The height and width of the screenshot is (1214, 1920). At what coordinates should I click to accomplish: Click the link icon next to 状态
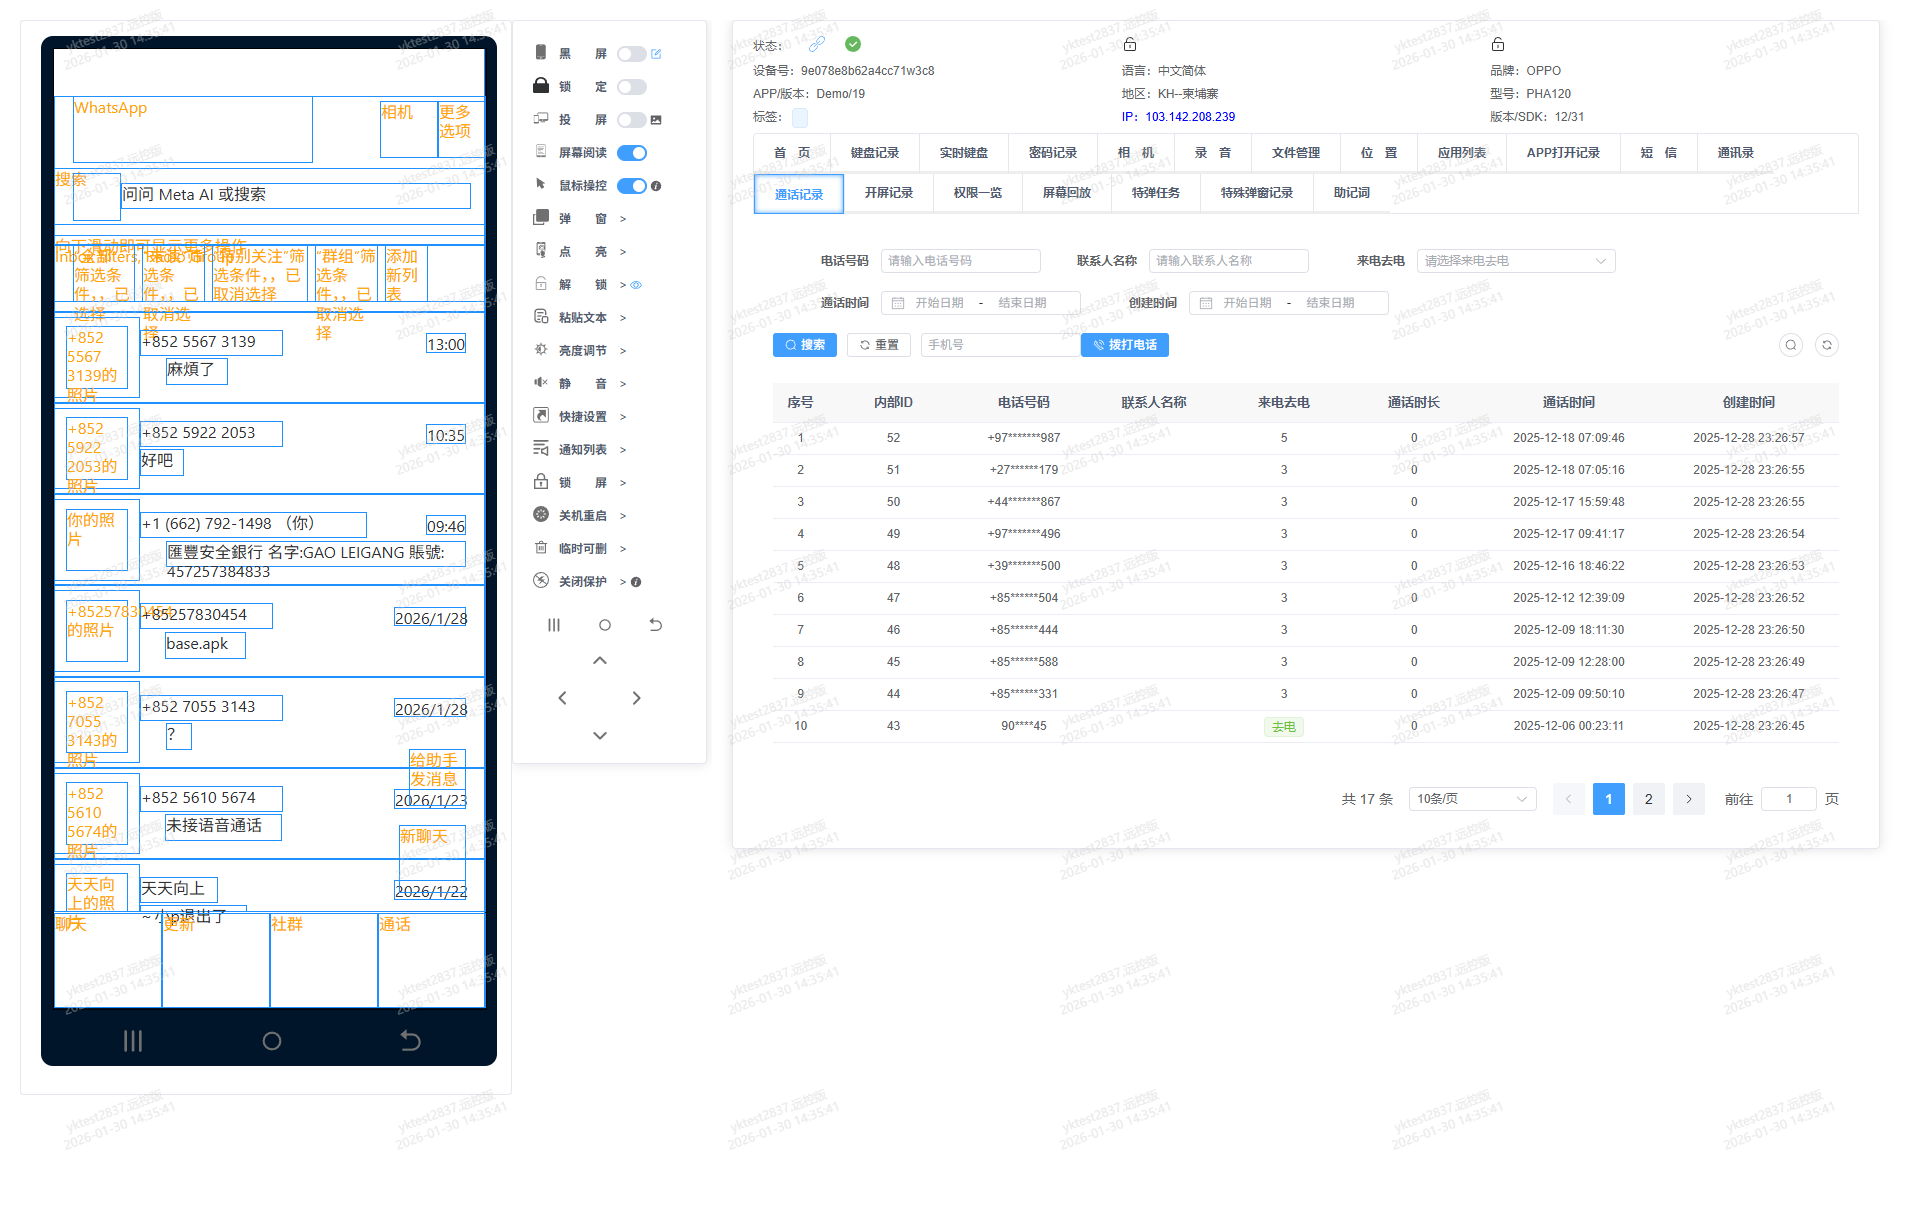(817, 44)
